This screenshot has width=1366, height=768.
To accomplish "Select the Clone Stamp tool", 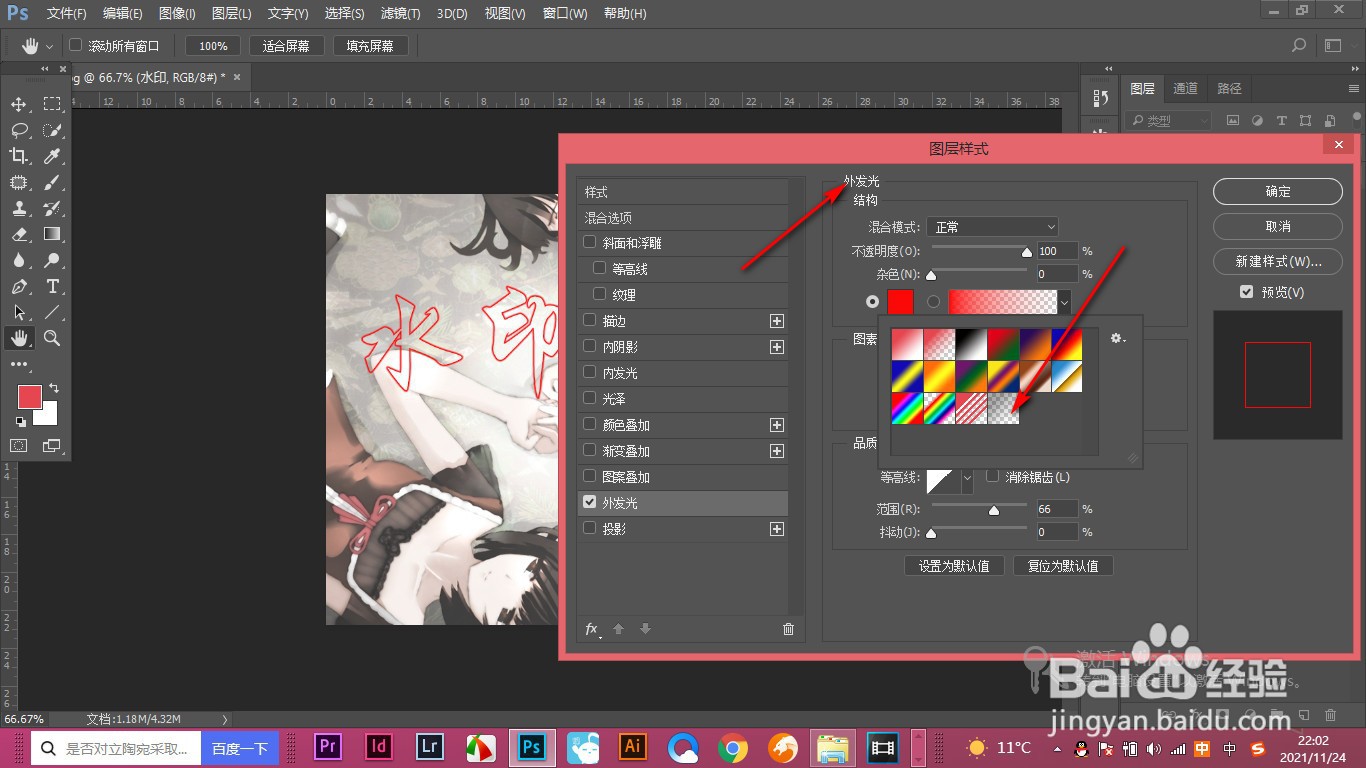I will click(x=19, y=208).
